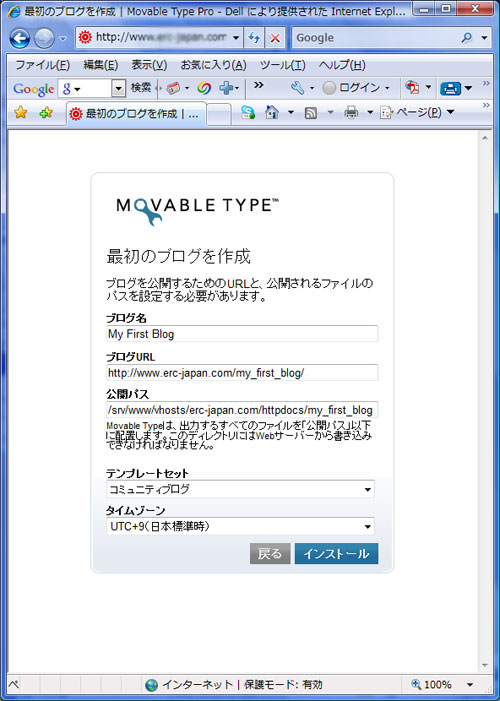500x701 pixels.
Task: Click the Refresh page icon
Action: pyautogui.click(x=254, y=38)
